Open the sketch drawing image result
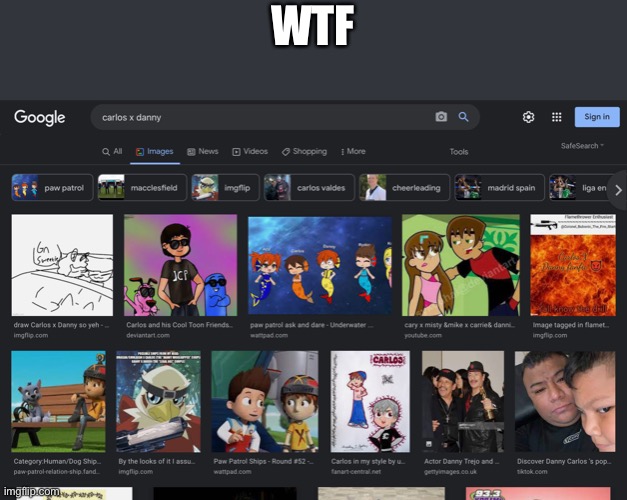 pyautogui.click(x=62, y=265)
